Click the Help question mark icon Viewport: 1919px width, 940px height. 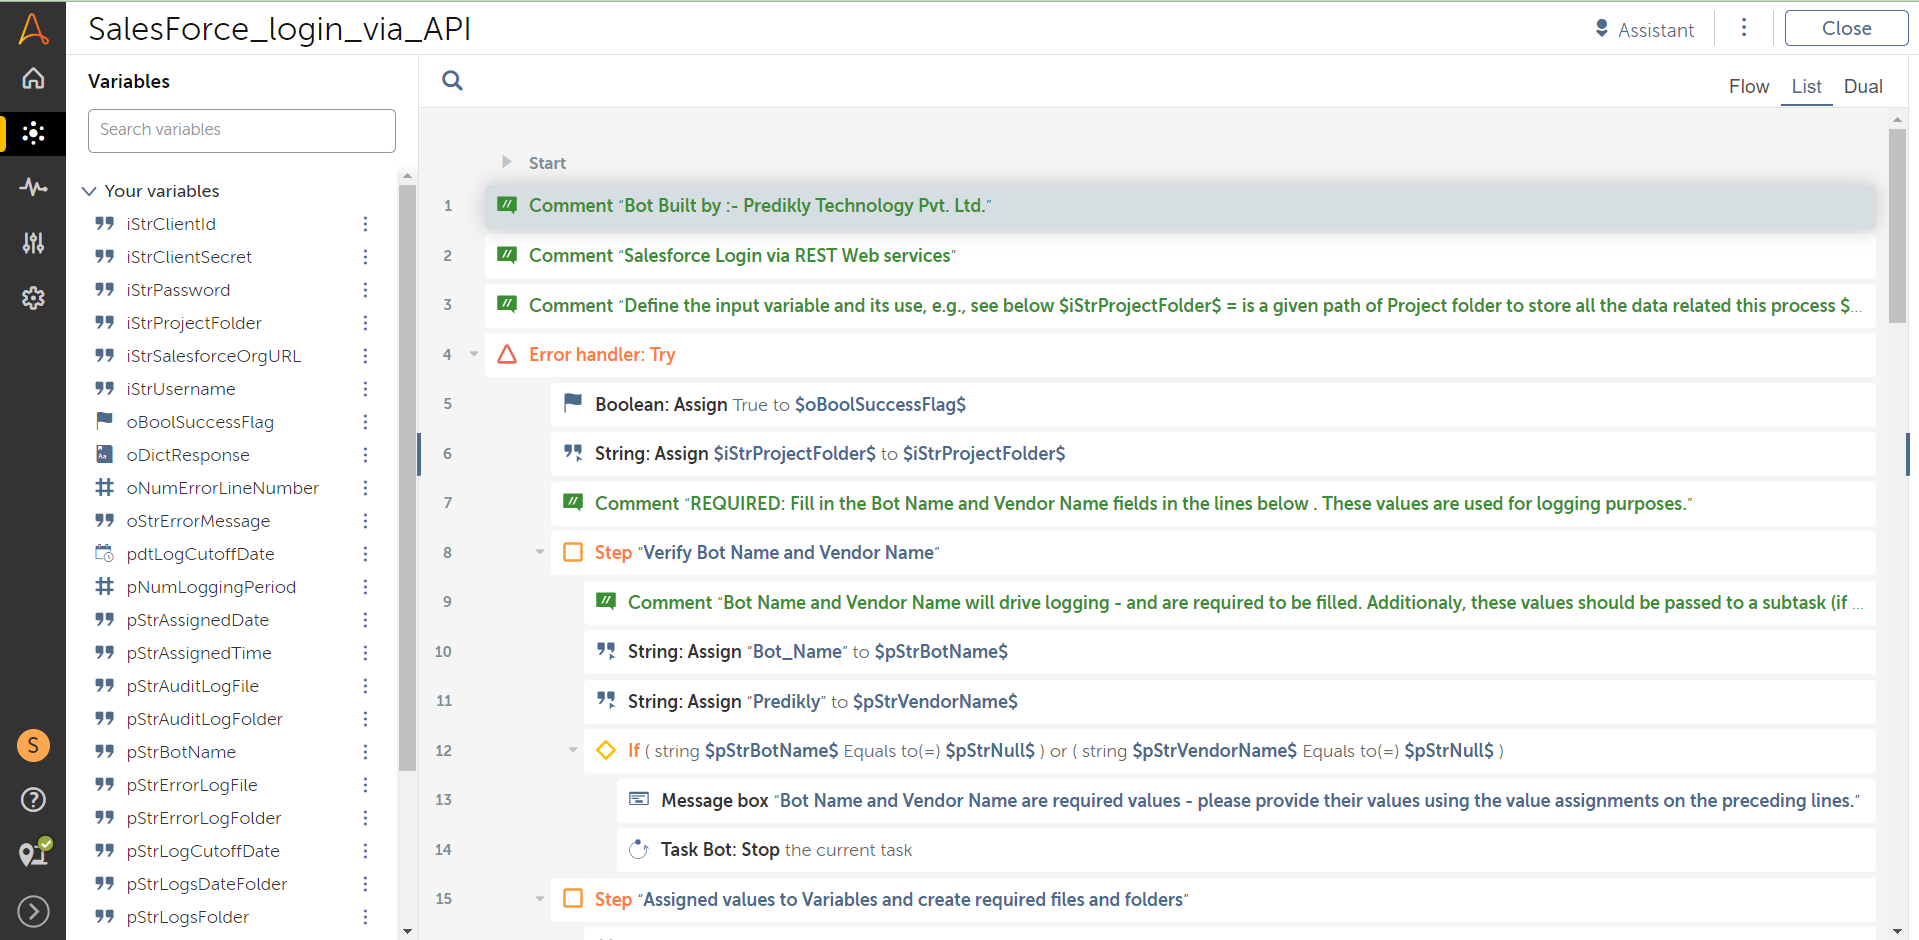(33, 799)
